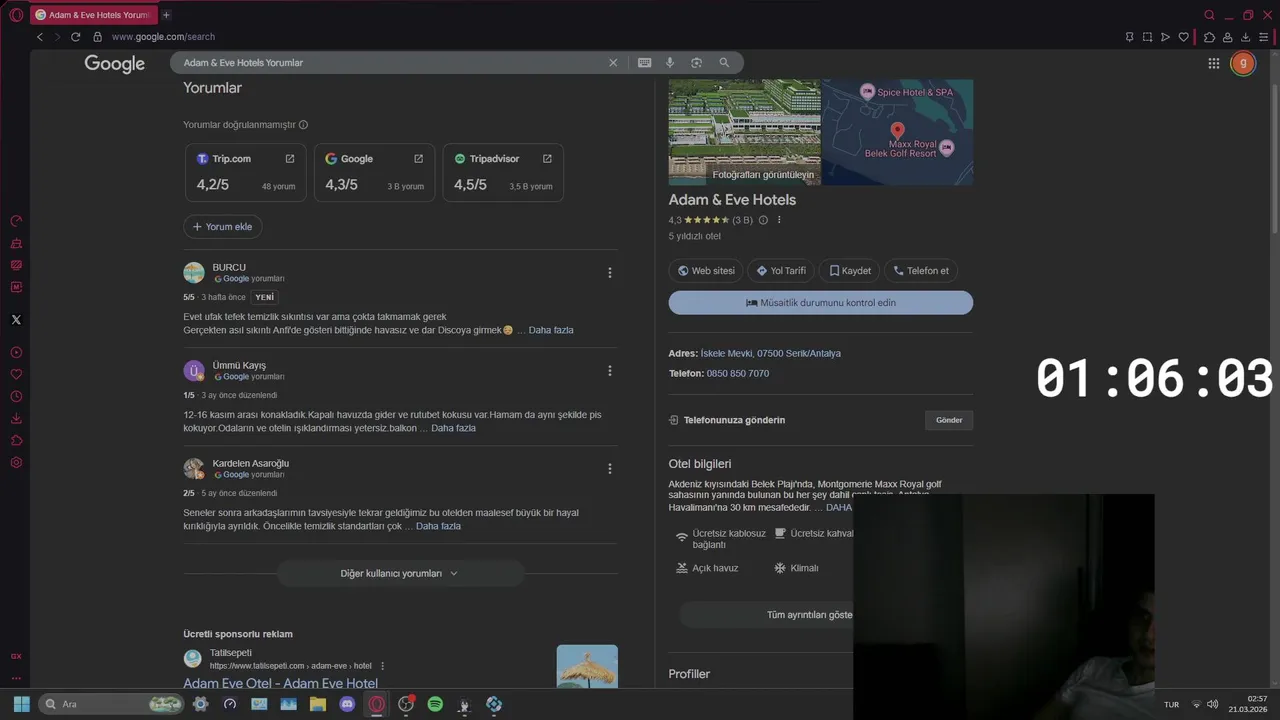
Task: Open Opera Flow send icon
Action: (1165, 37)
